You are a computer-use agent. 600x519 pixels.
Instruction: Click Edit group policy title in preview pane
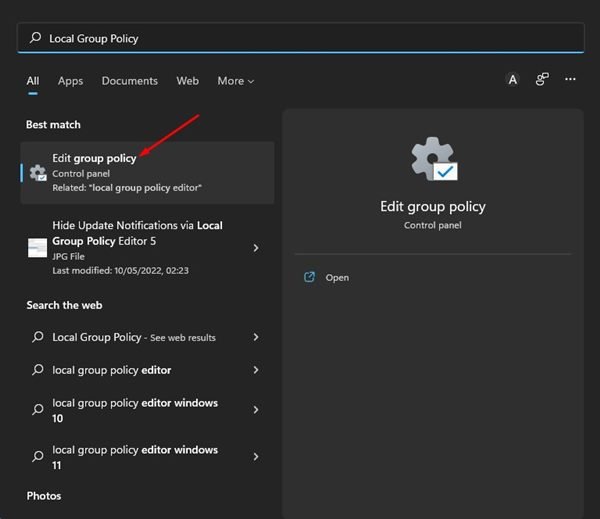[433, 207]
